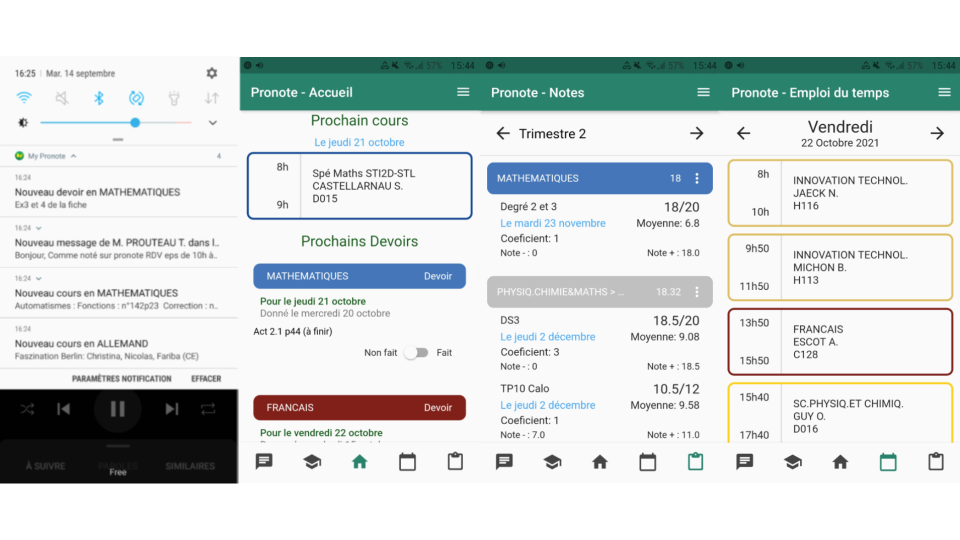
Task: Switch MATHEMATIQUES homework to Fait
Action: 416,353
